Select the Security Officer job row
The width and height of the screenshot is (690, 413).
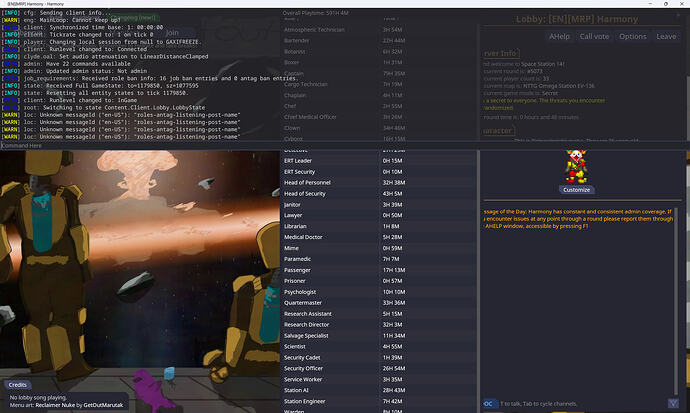click(x=378, y=368)
